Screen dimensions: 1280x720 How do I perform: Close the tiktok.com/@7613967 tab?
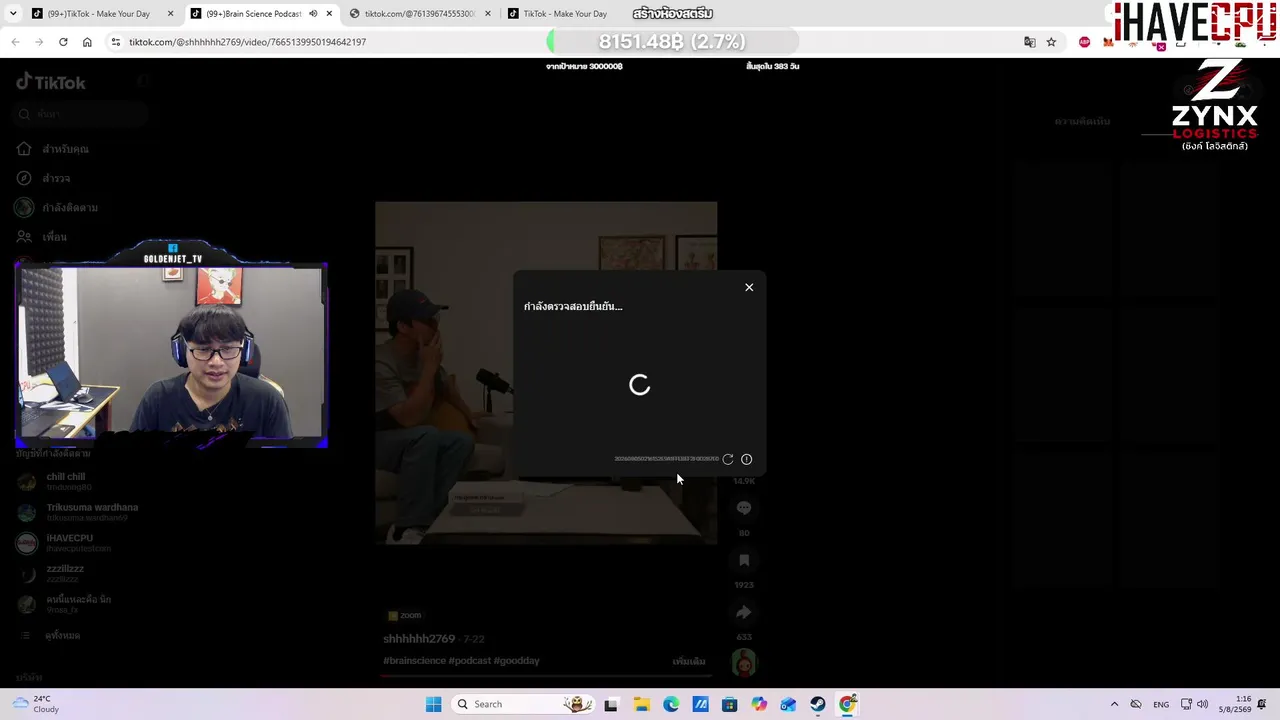488,14
